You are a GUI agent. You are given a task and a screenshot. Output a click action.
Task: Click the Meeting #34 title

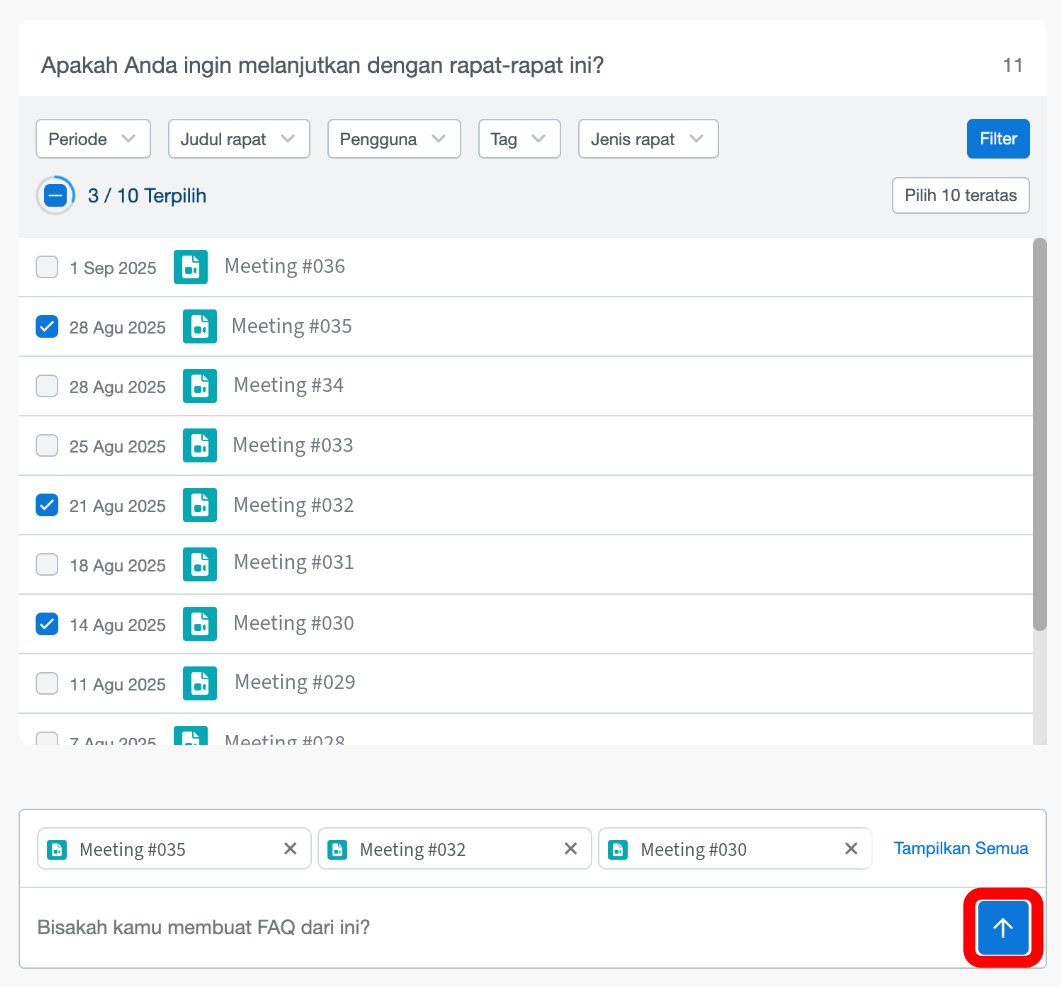point(288,386)
